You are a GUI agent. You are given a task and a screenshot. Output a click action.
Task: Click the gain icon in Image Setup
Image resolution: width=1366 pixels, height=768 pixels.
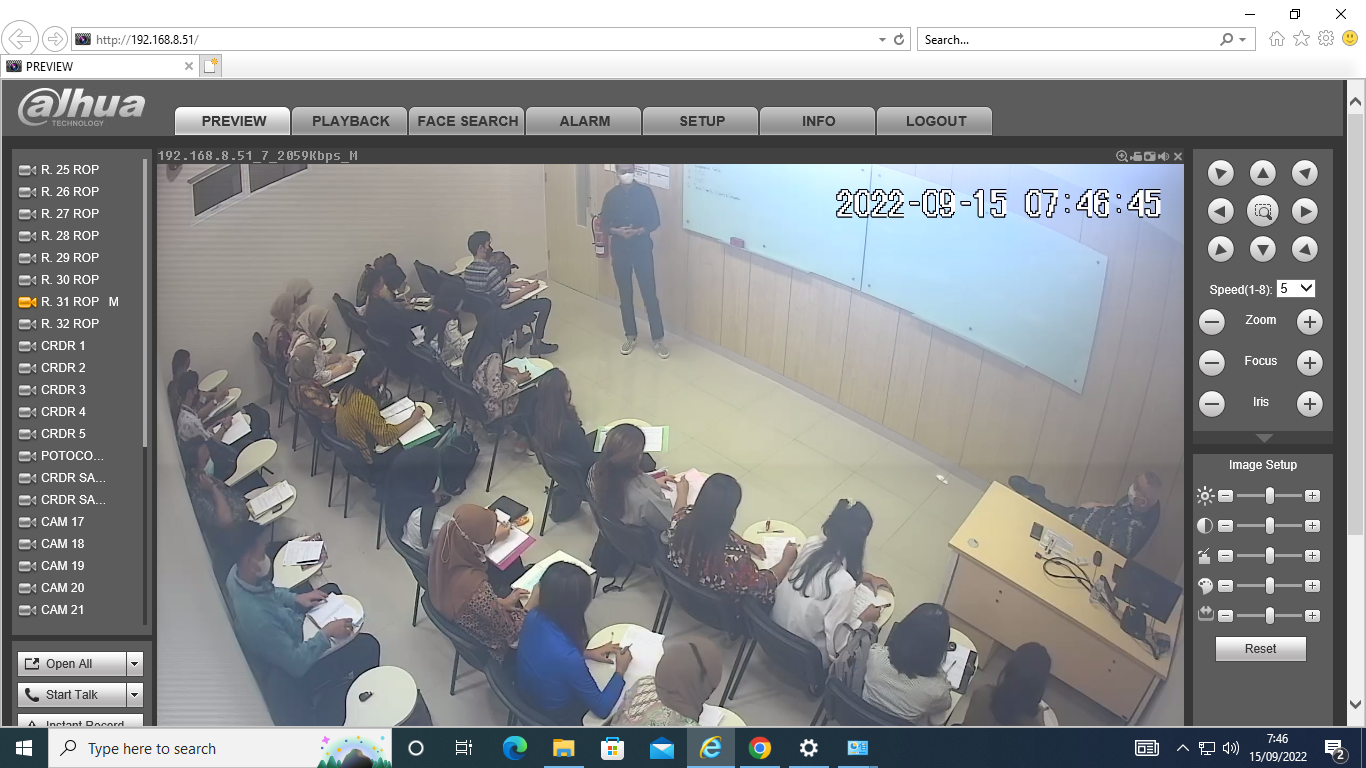1205,614
